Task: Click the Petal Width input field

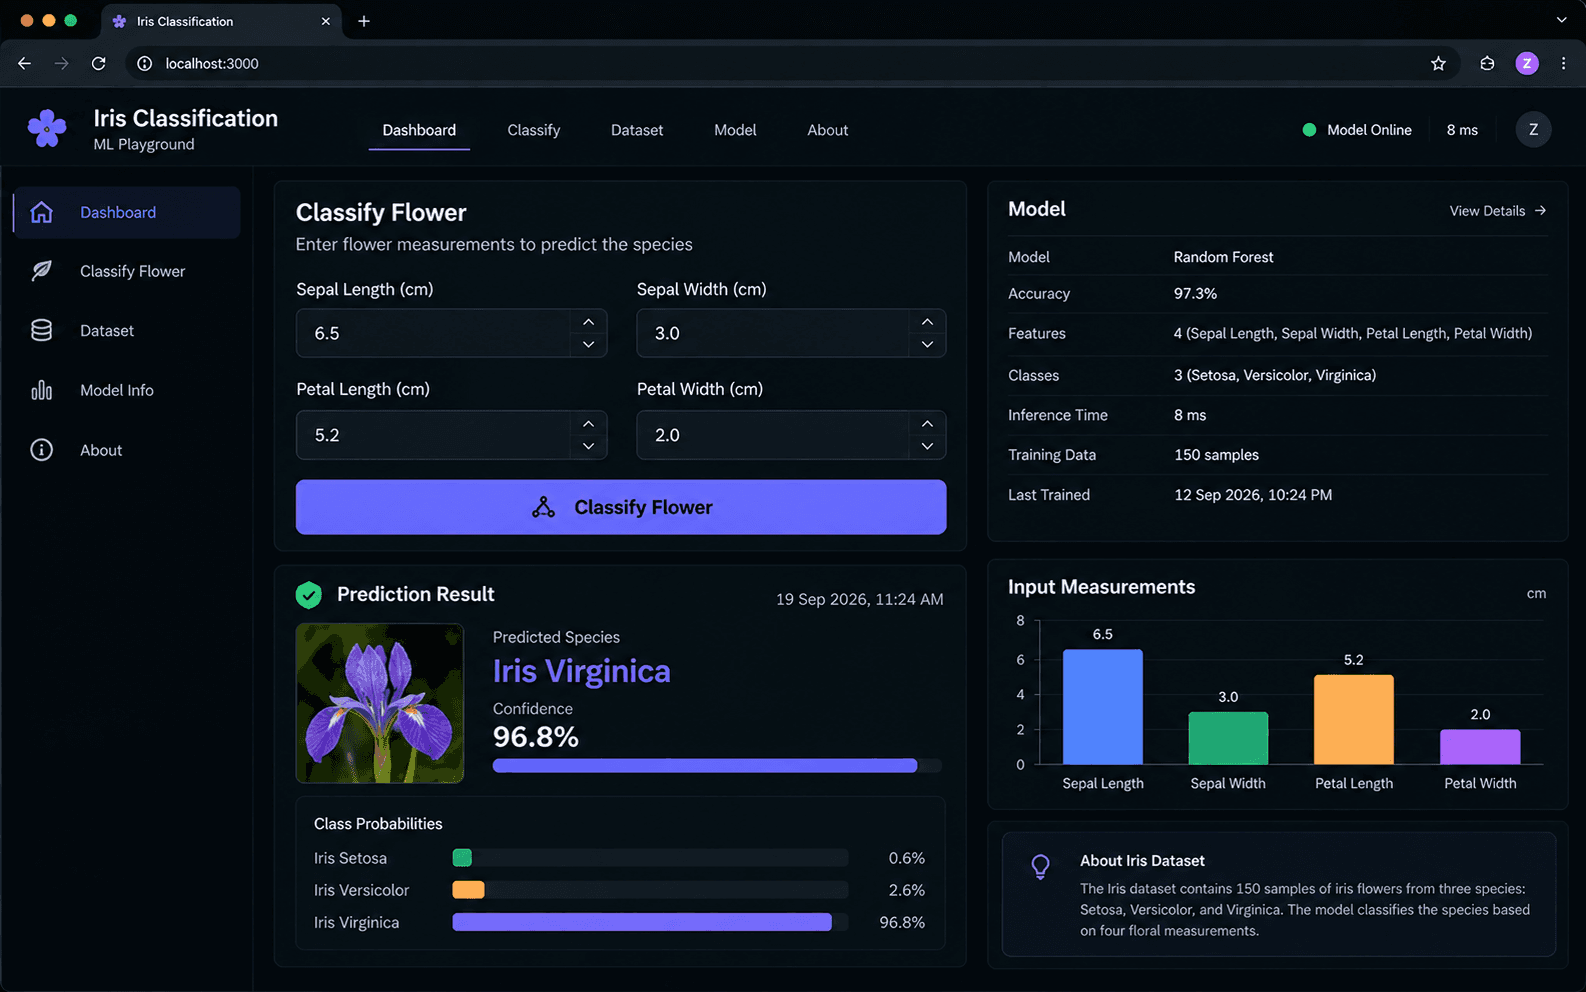Action: tap(791, 435)
